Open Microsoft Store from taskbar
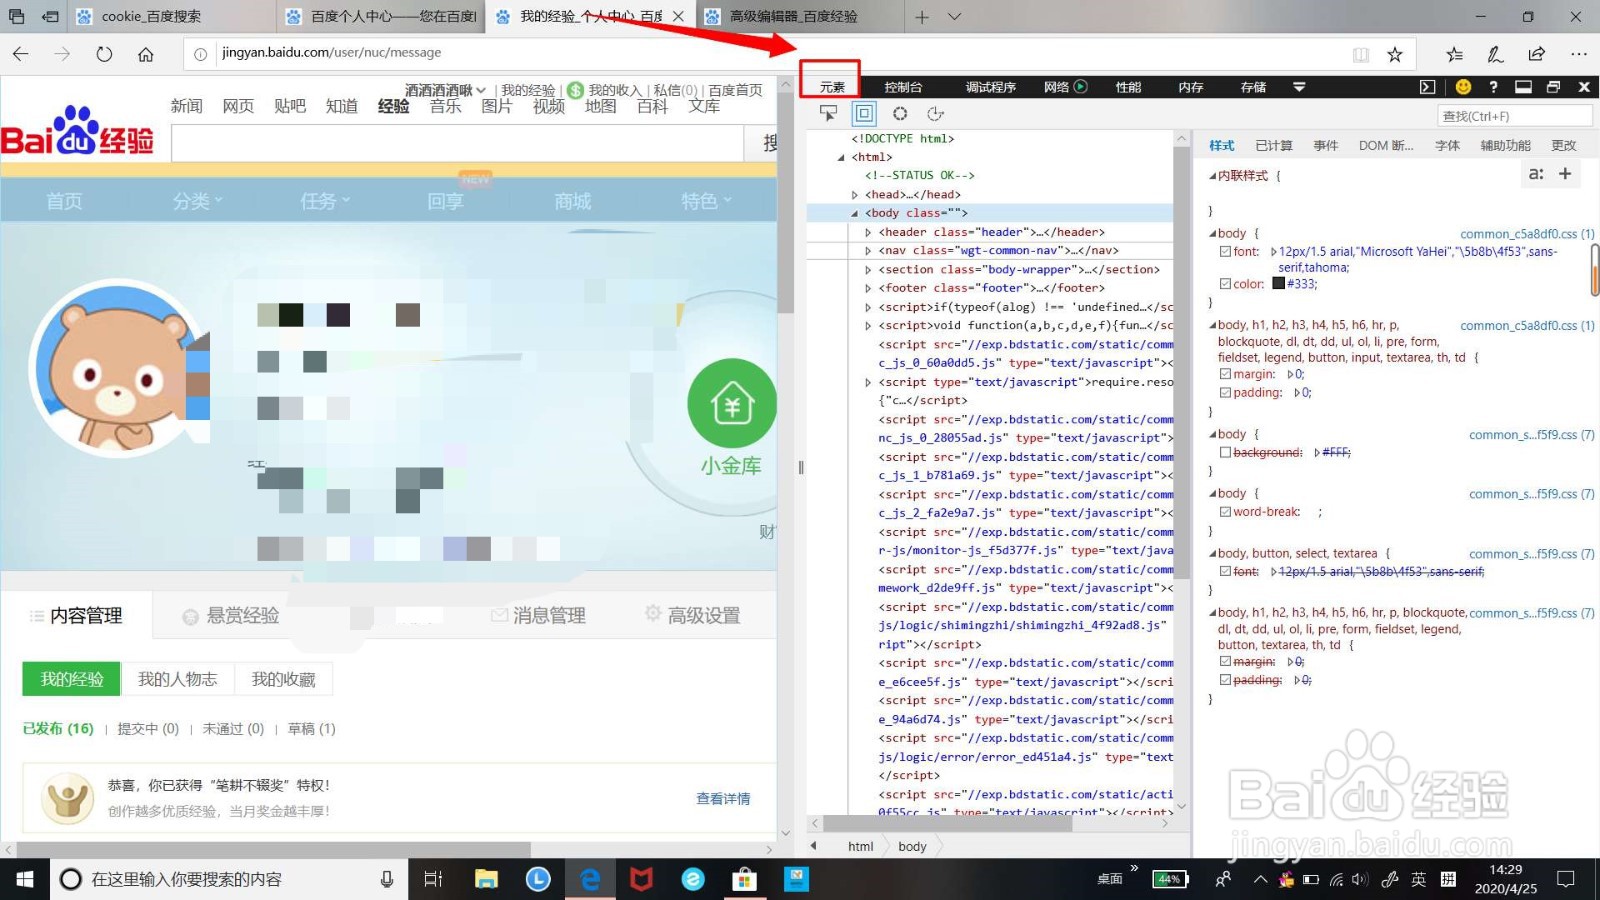Screen dimensions: 1600x900 [744, 879]
